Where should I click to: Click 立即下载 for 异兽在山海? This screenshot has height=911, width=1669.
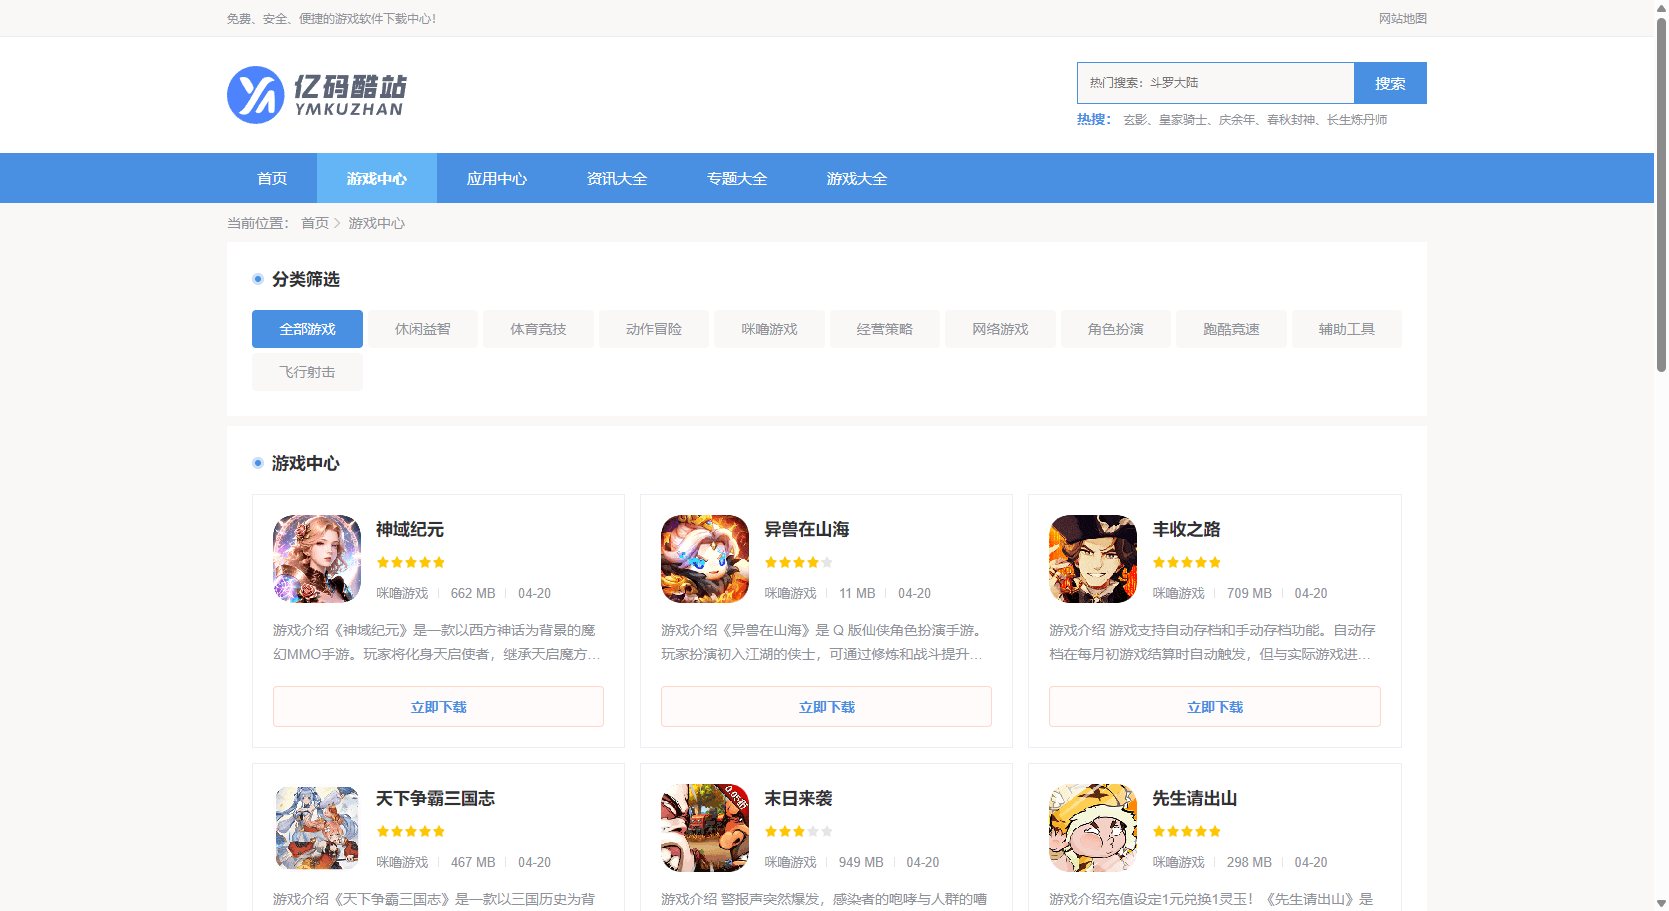pyautogui.click(x=826, y=707)
